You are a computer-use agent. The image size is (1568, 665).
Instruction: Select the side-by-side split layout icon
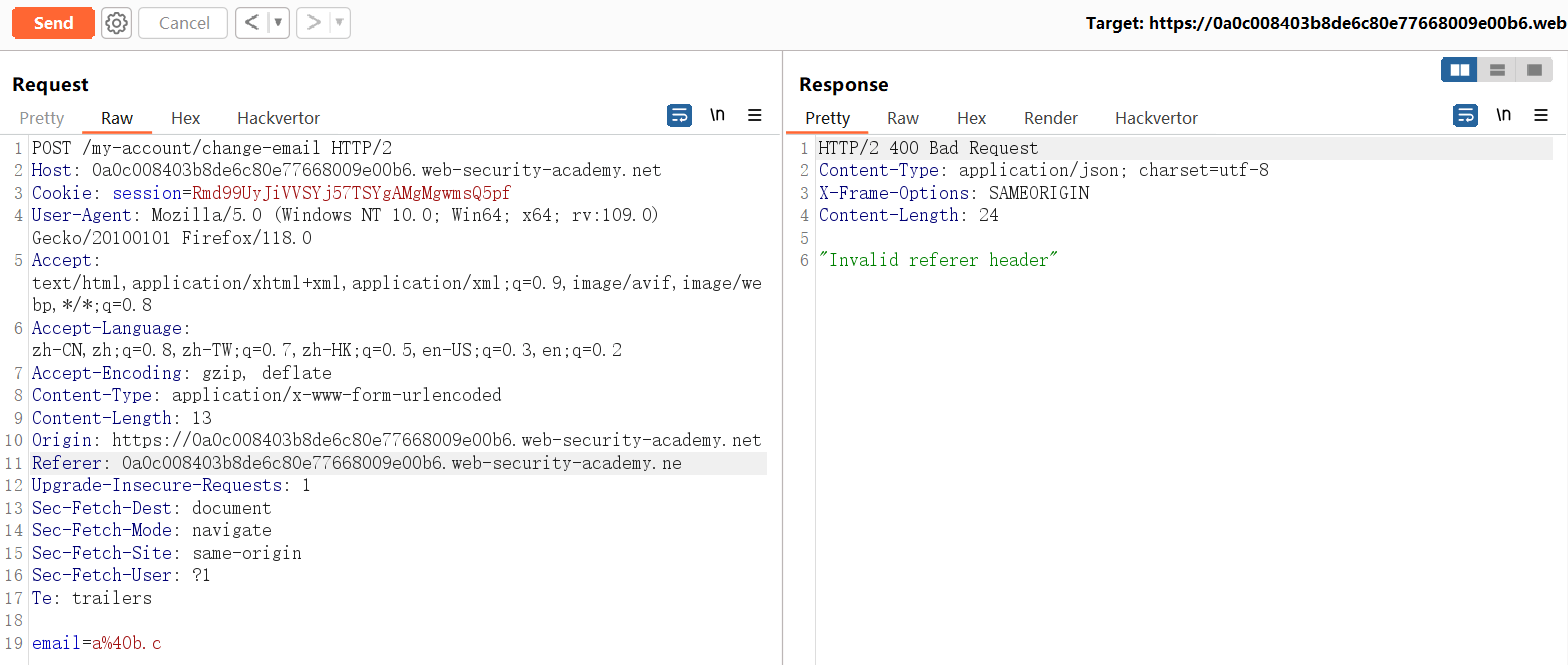[1460, 70]
